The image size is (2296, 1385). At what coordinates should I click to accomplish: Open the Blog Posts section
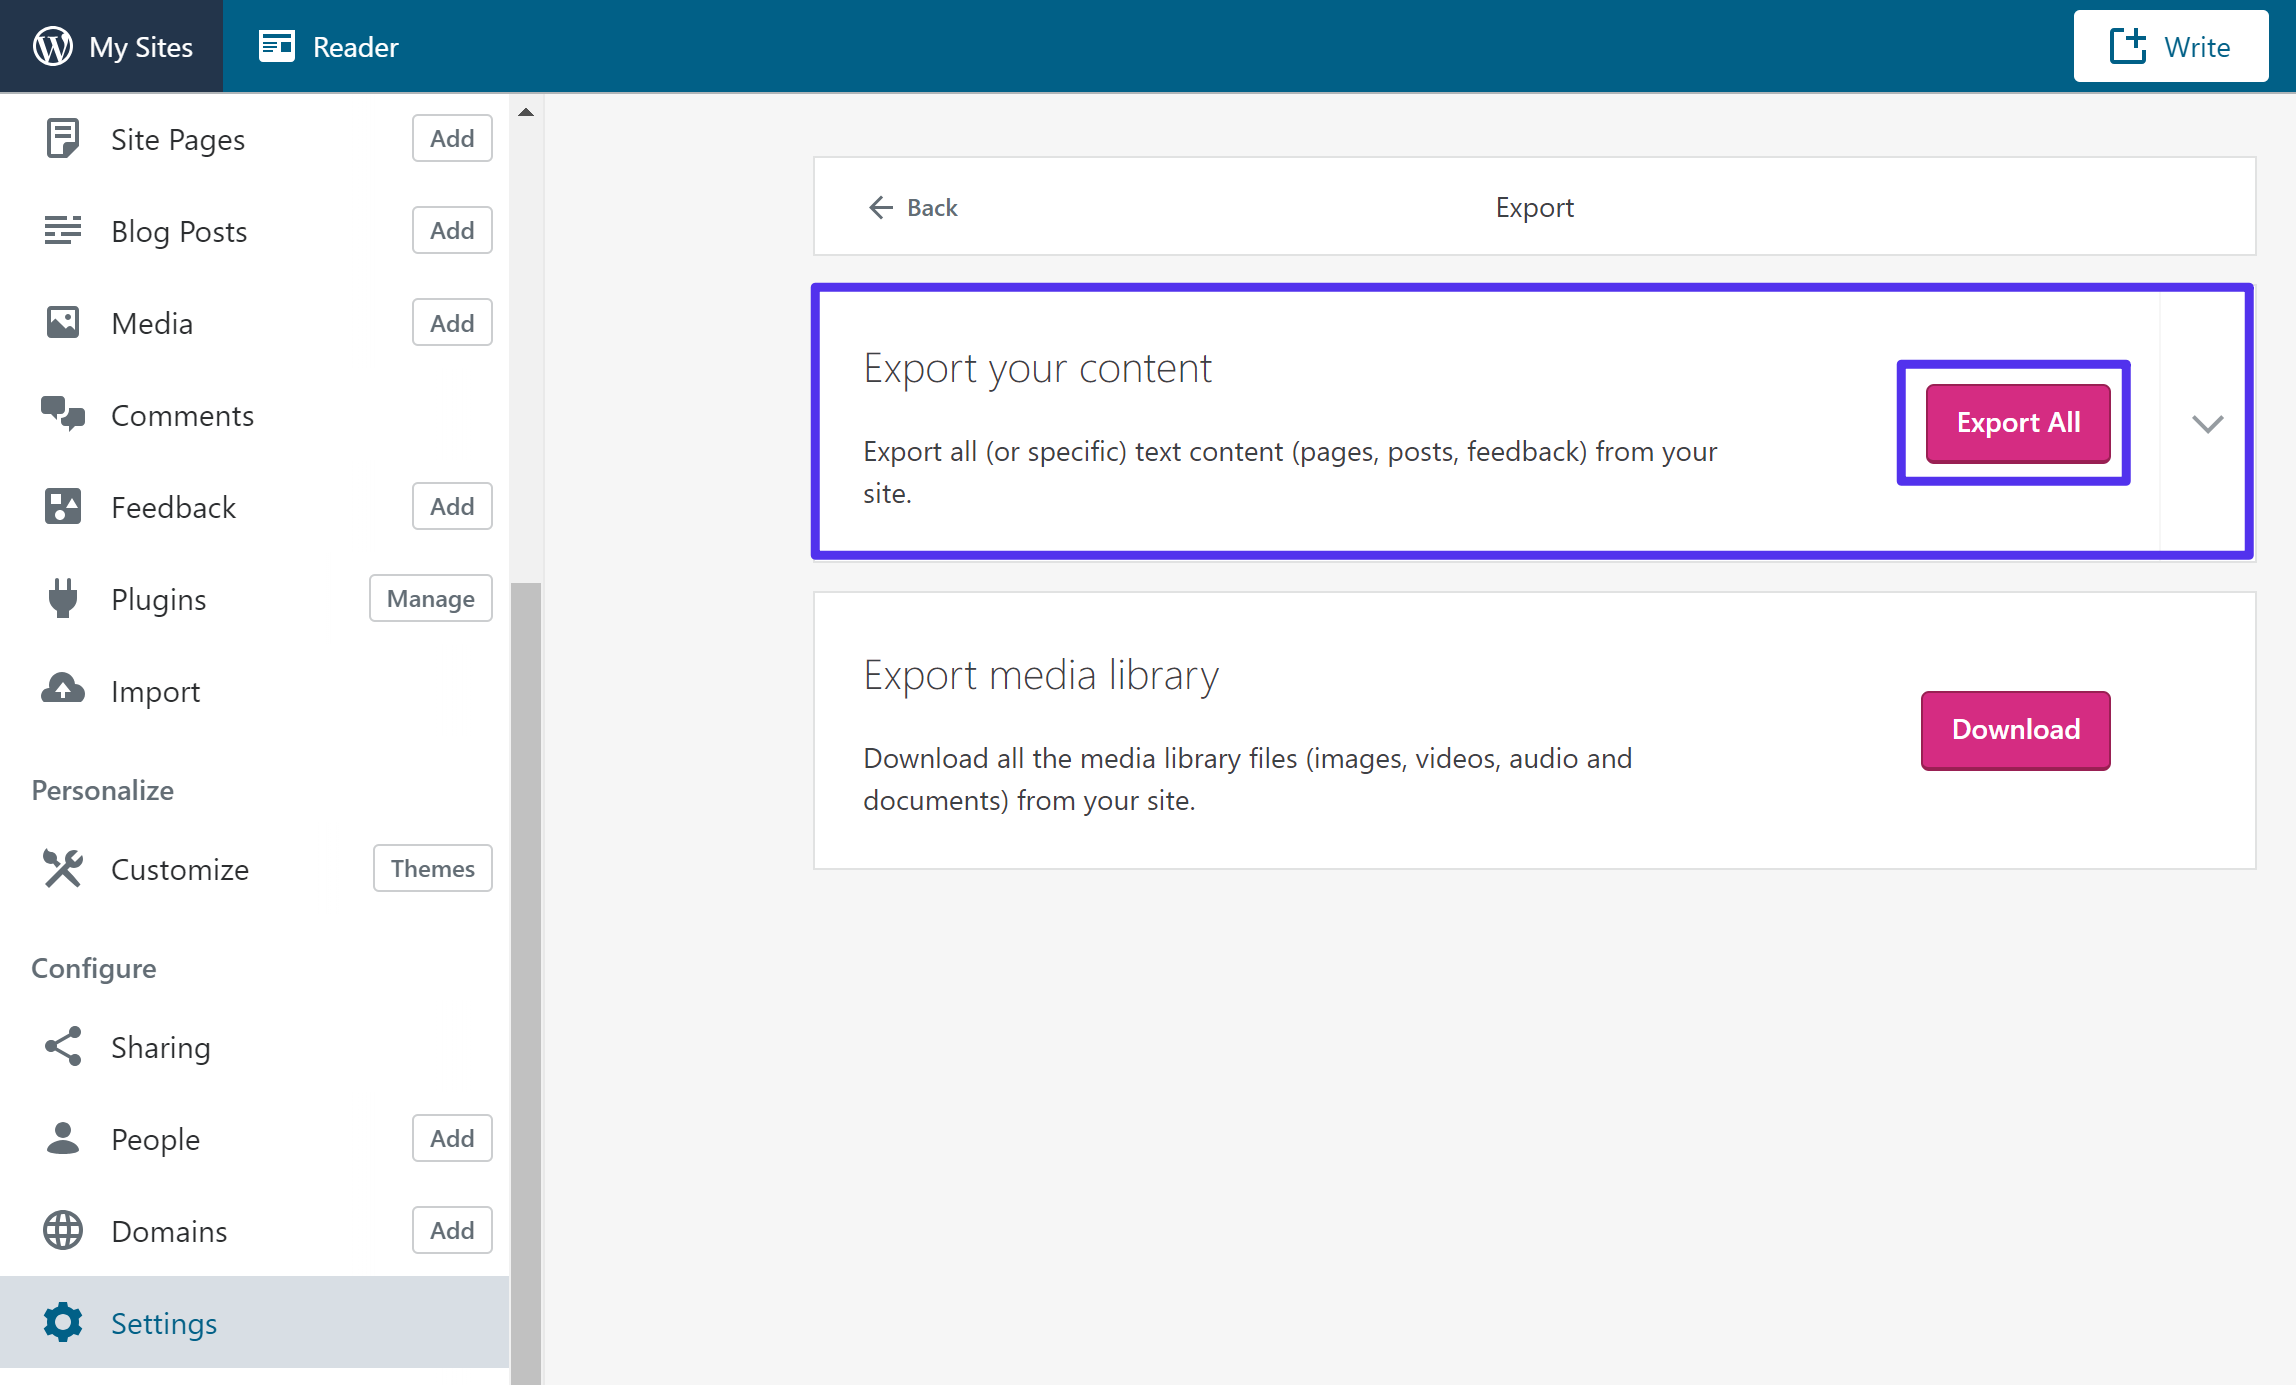coord(177,231)
